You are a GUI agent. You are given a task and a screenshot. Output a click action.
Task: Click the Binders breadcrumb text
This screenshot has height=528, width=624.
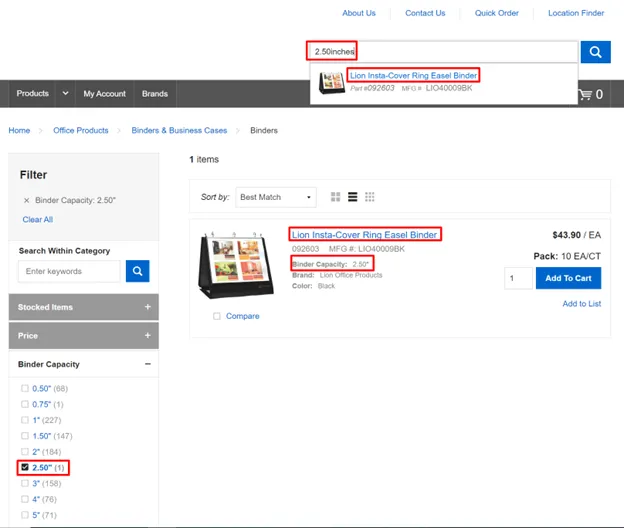tap(264, 131)
